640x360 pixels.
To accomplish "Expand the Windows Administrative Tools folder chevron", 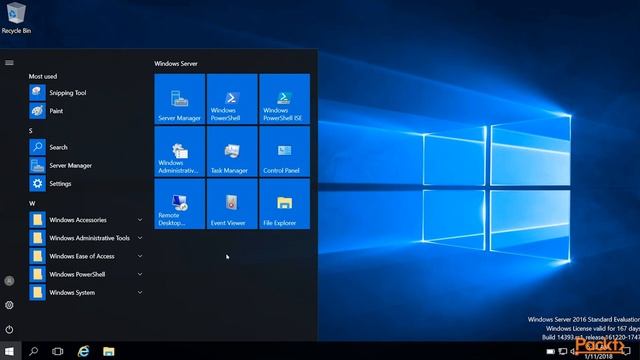I will [140, 238].
